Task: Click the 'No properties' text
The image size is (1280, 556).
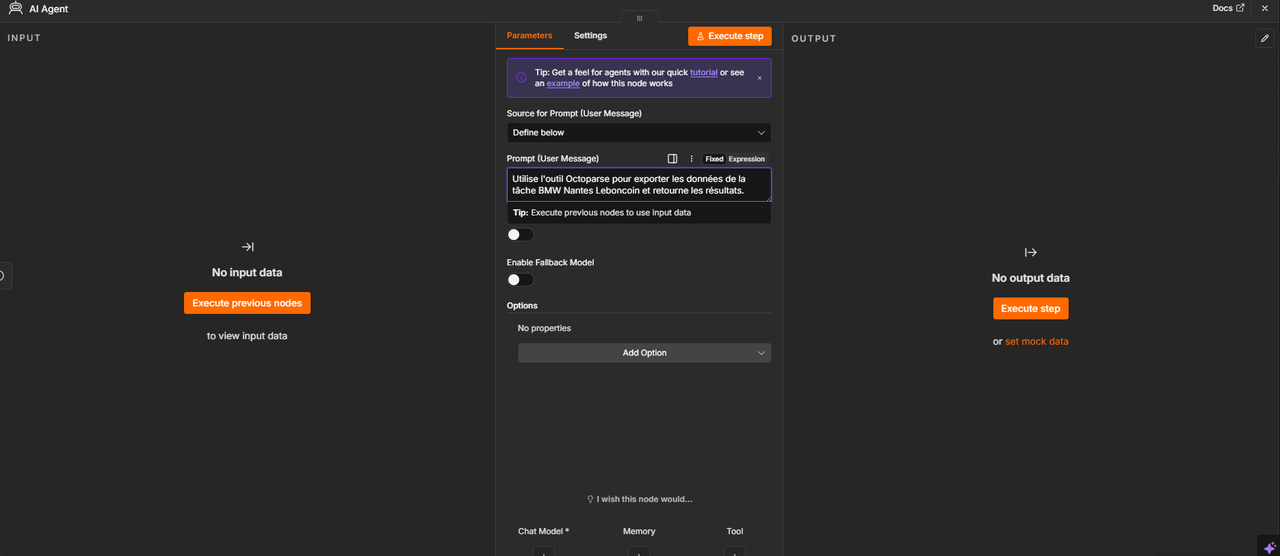Action: coord(544,328)
